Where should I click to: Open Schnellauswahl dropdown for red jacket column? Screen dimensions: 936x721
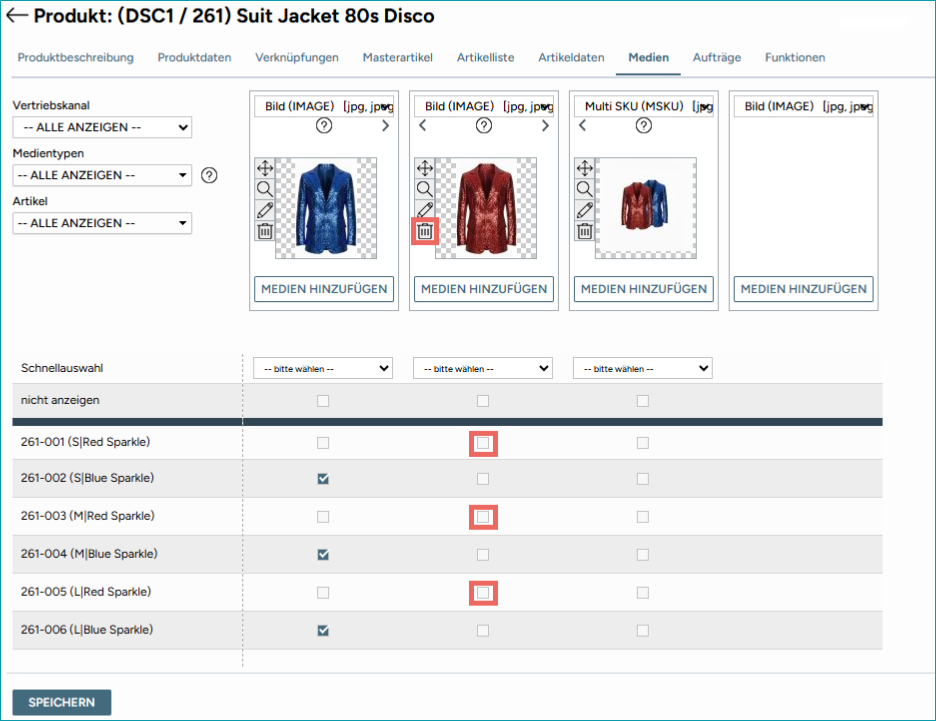click(483, 368)
